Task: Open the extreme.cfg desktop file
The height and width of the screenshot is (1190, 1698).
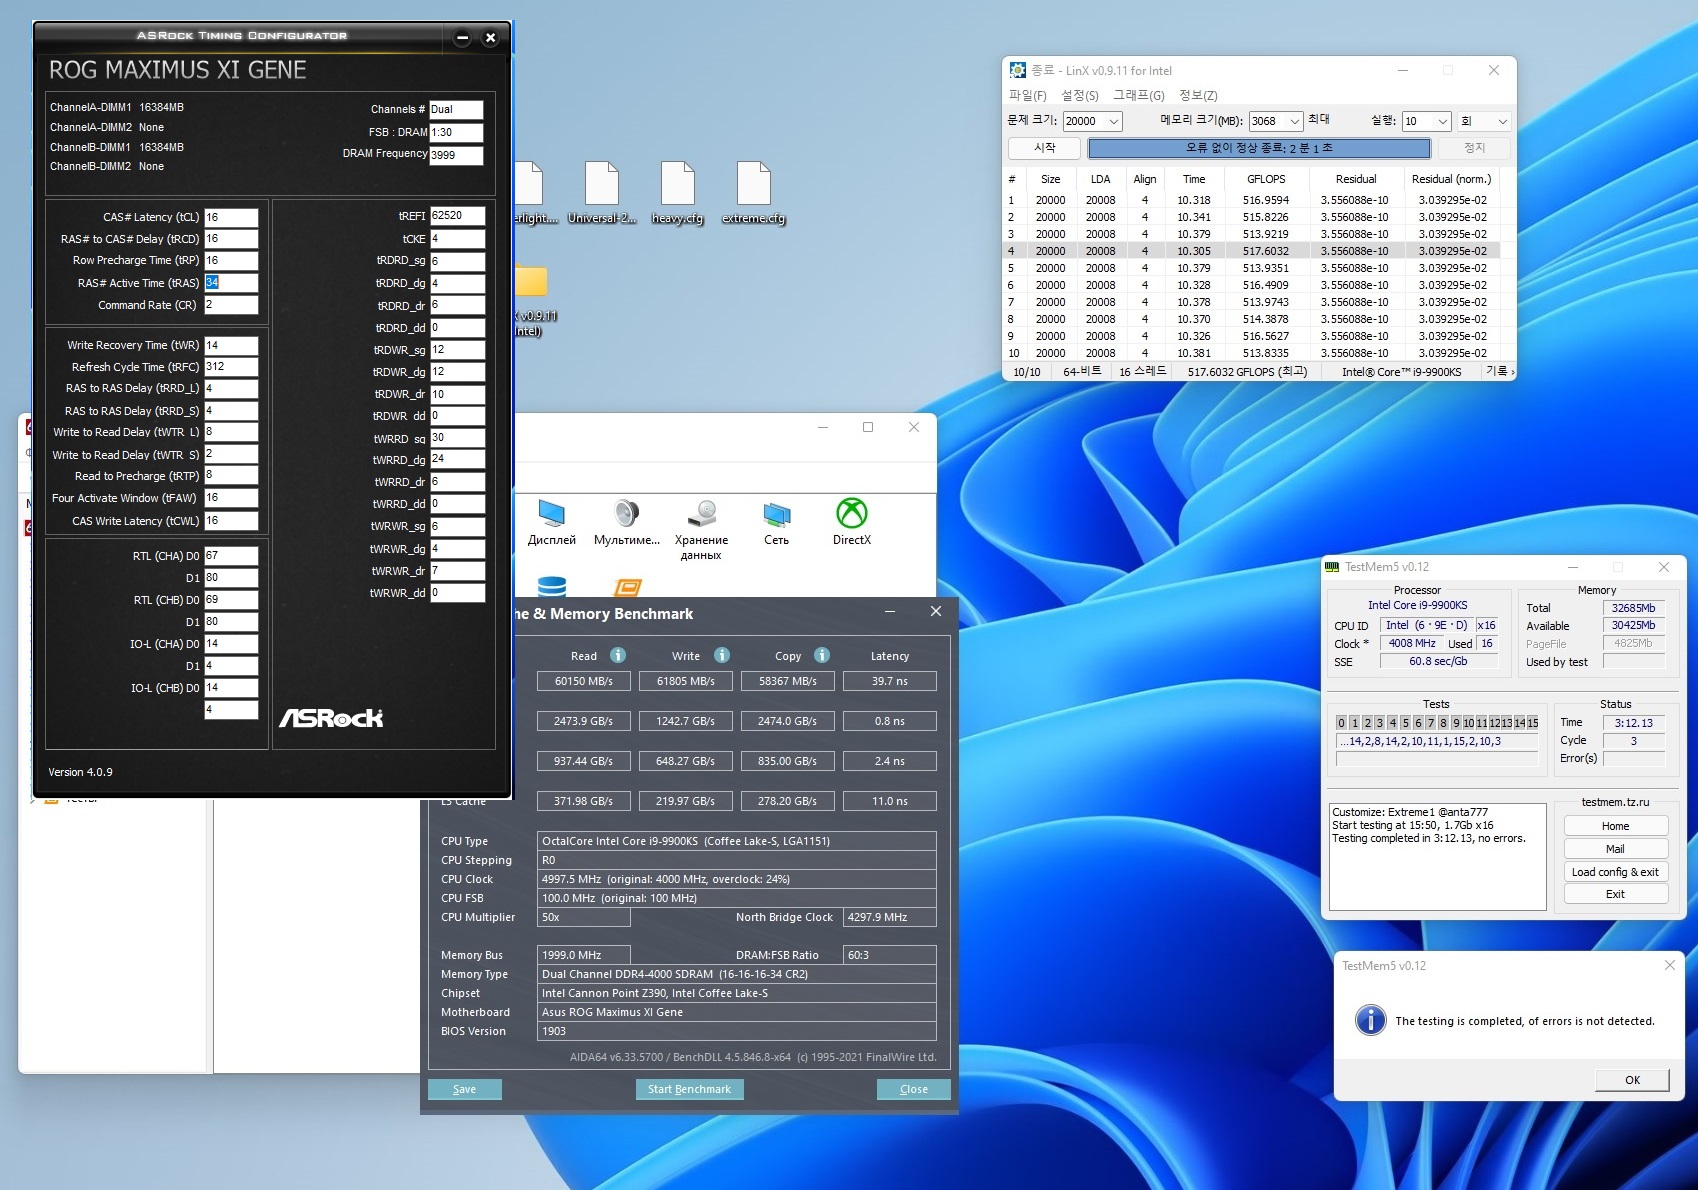Action: click(x=753, y=193)
